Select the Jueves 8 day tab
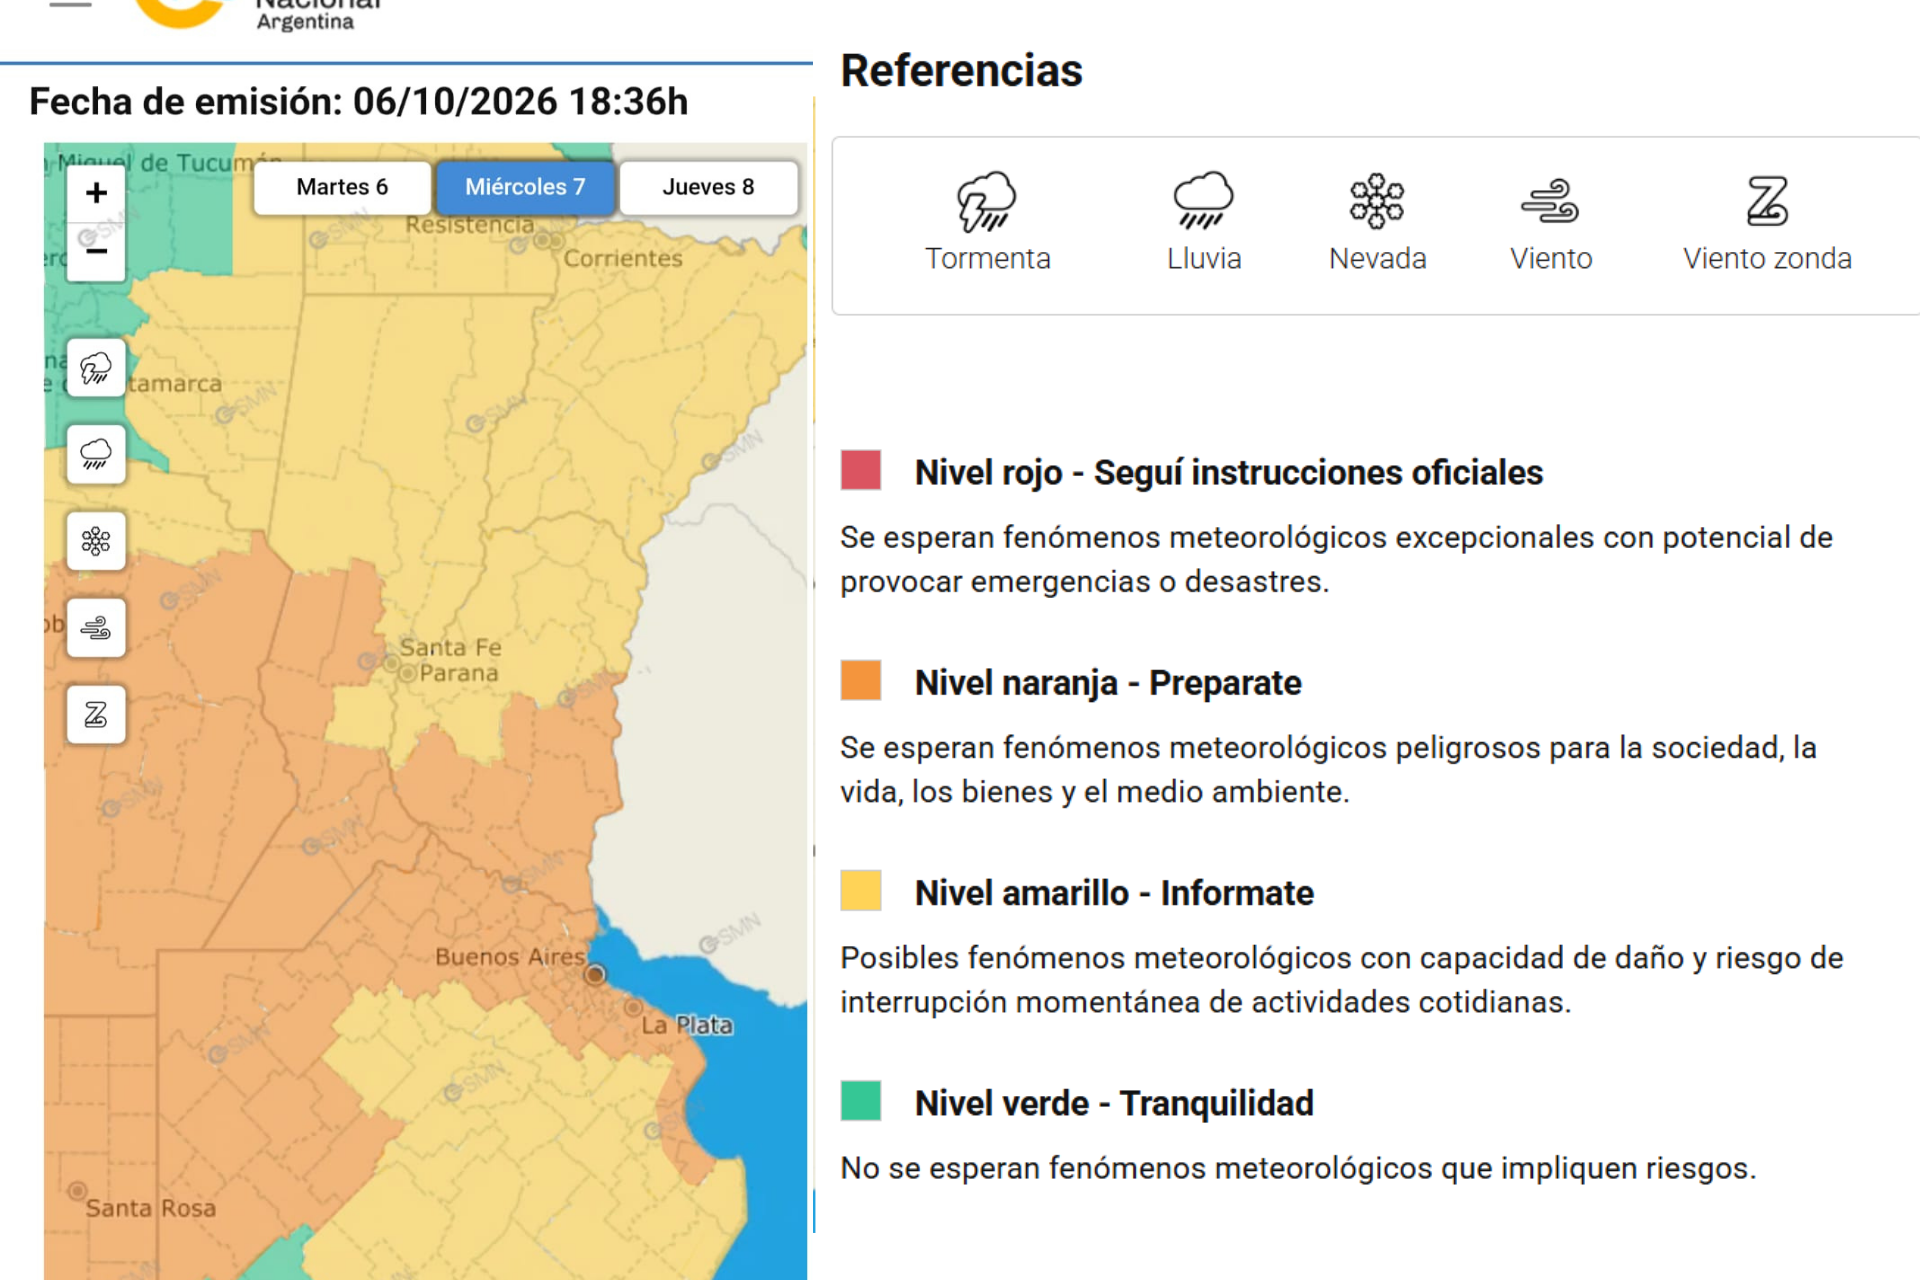Viewport: 1920px width, 1280px height. point(708,187)
